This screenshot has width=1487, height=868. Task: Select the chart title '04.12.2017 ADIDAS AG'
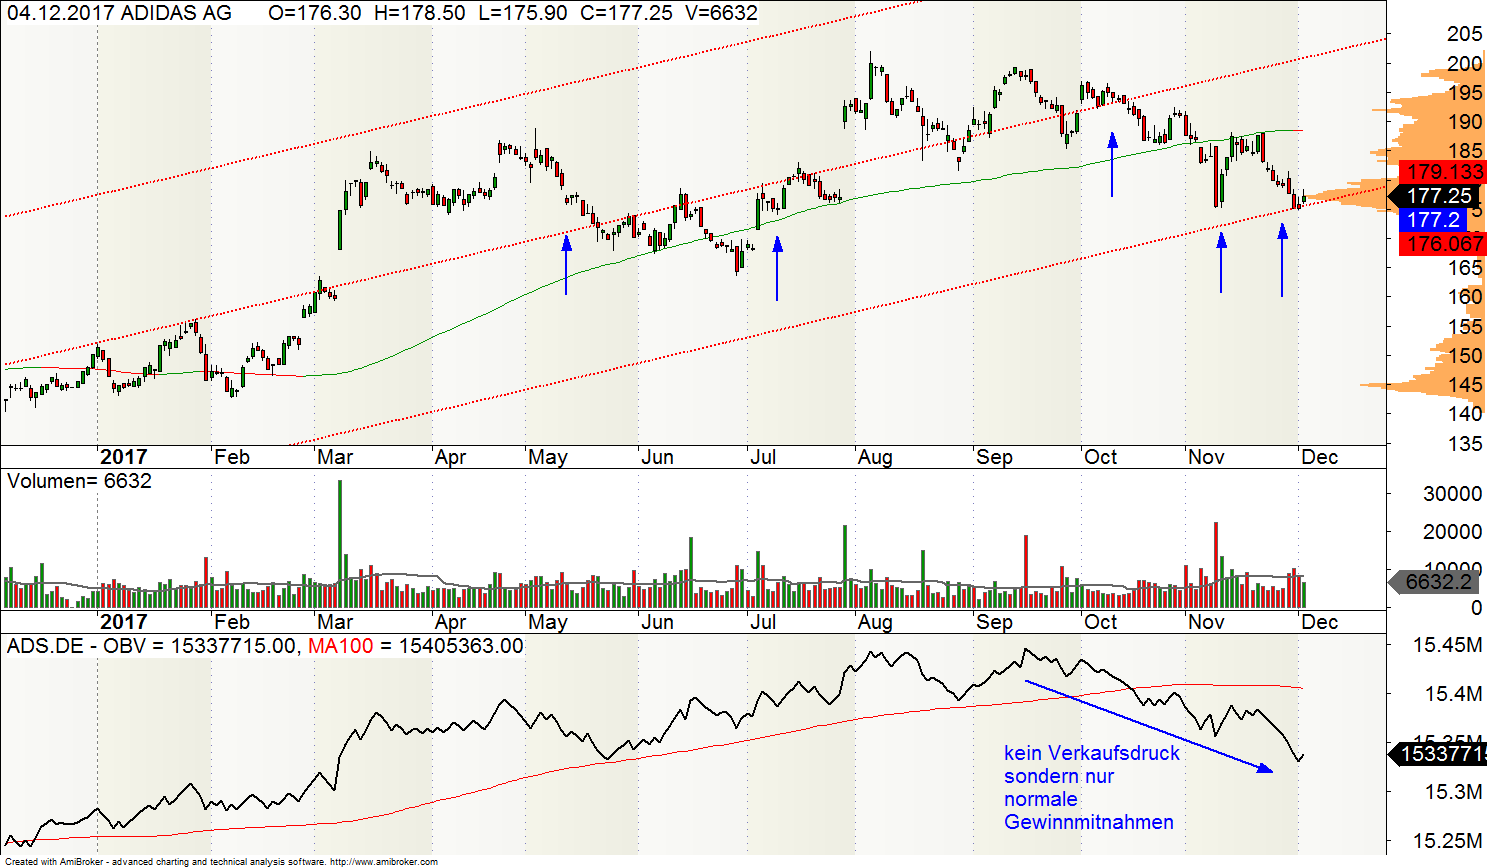119,13
